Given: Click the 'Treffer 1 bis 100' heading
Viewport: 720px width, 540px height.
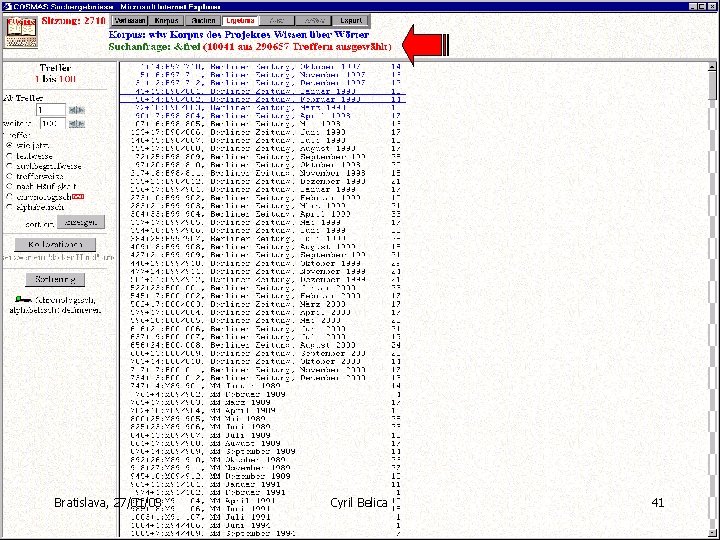Looking at the screenshot, I should (56, 73).
